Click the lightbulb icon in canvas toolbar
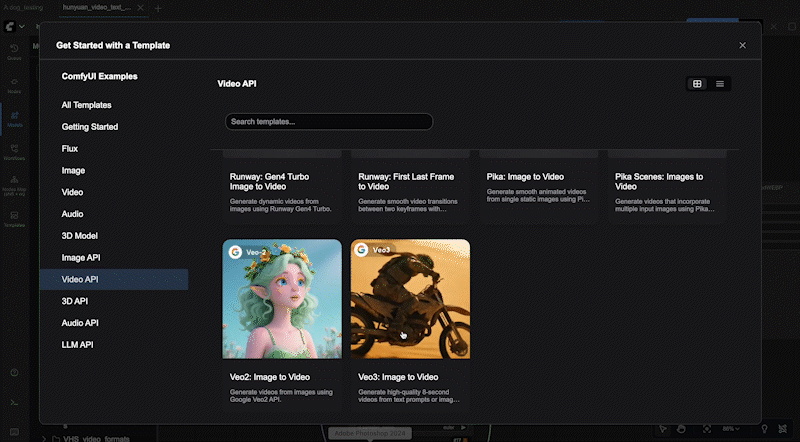 [x=764, y=429]
